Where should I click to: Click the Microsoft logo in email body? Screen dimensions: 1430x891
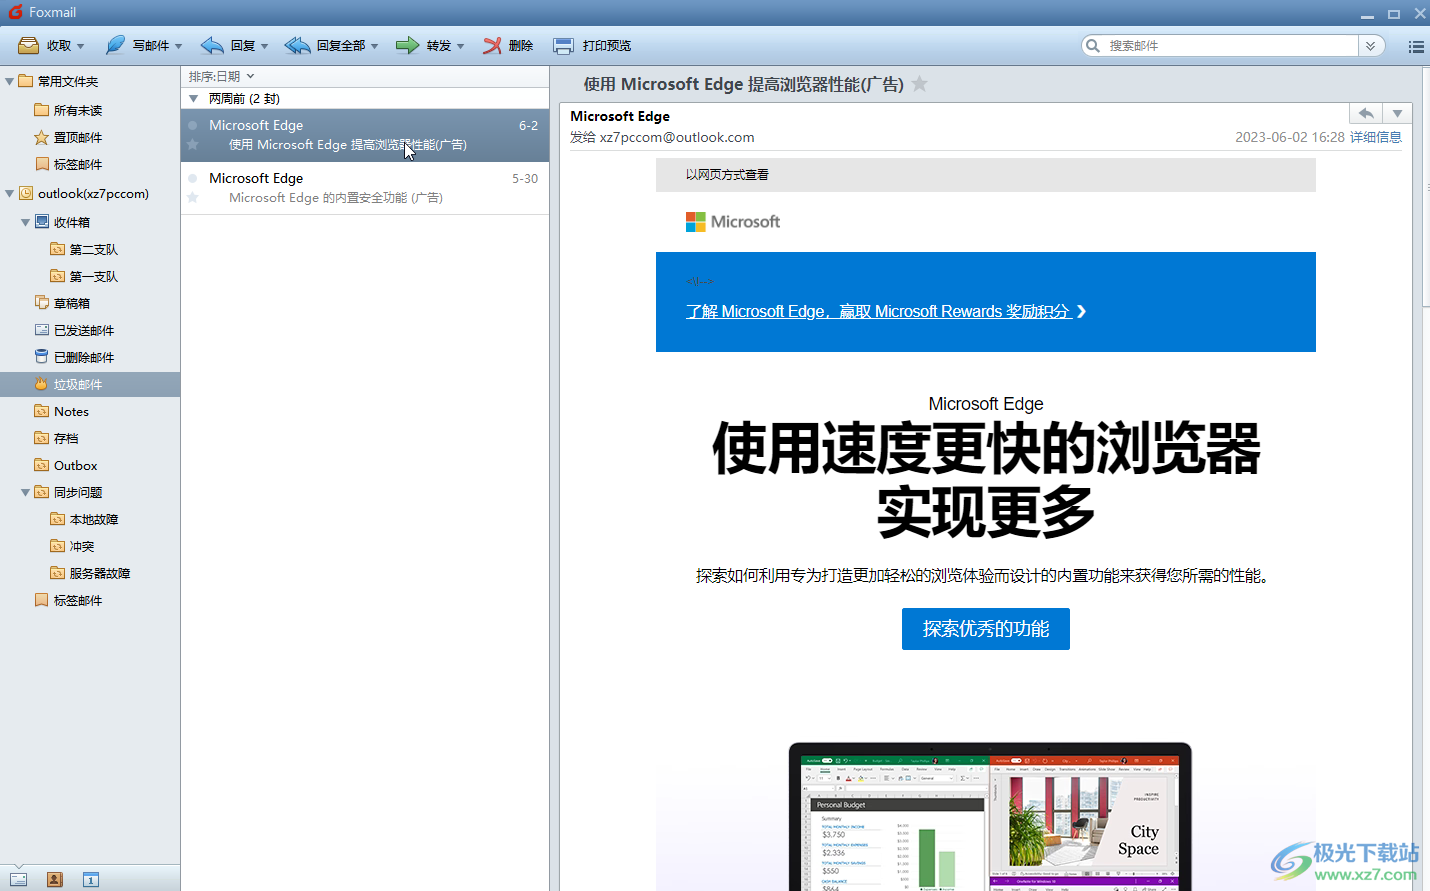(x=732, y=222)
